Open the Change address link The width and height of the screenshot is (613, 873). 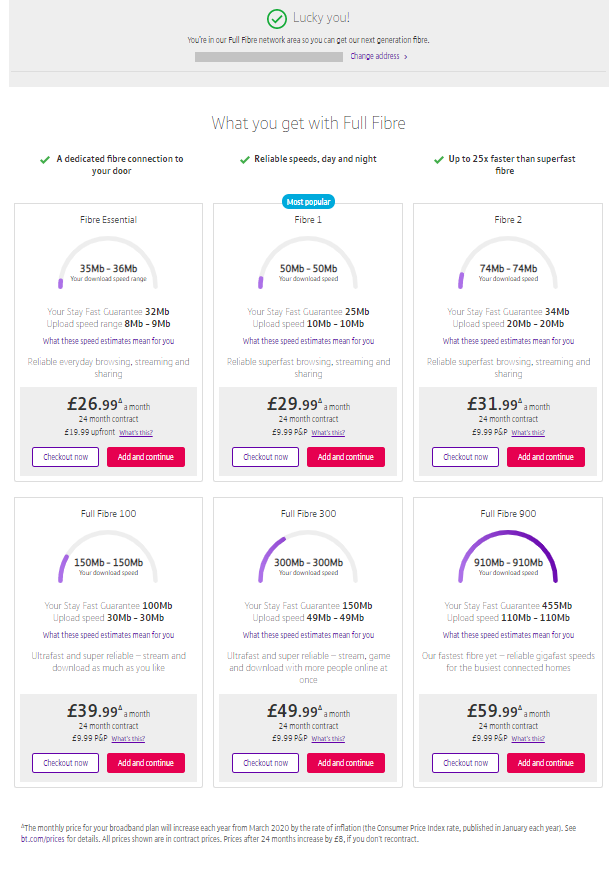click(x=378, y=57)
